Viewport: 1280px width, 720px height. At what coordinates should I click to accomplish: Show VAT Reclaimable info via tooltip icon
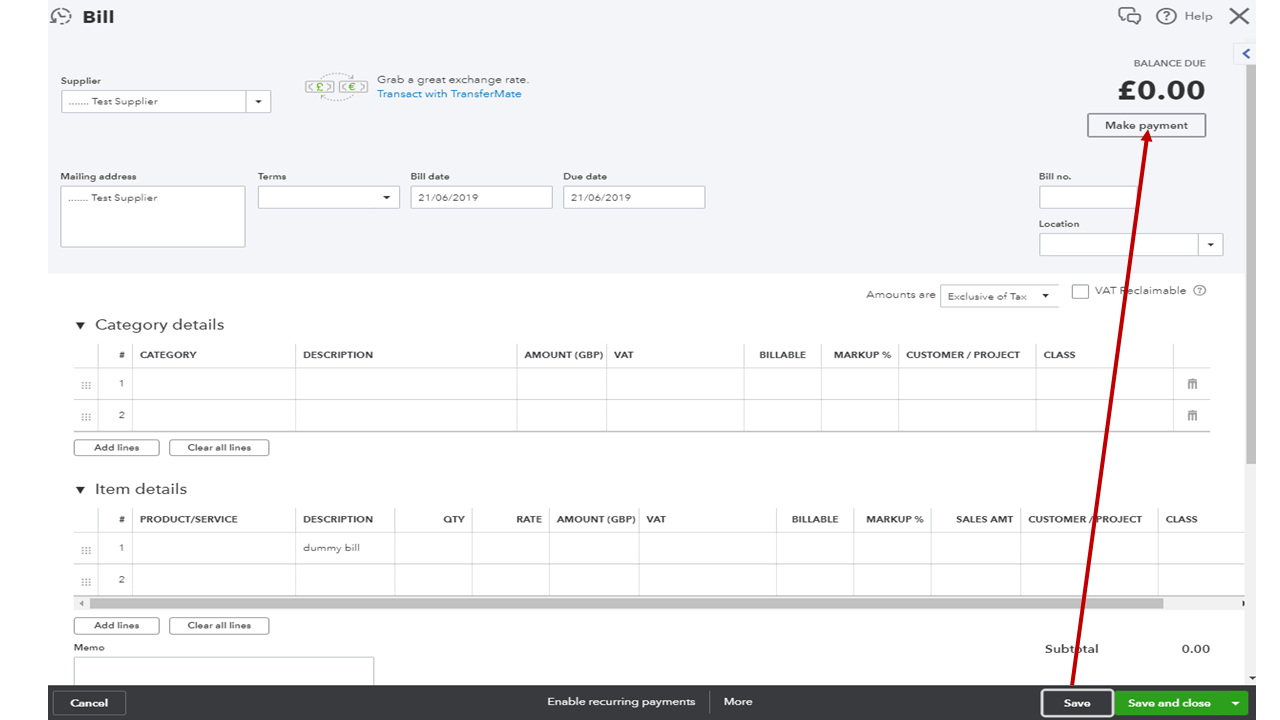1199,290
